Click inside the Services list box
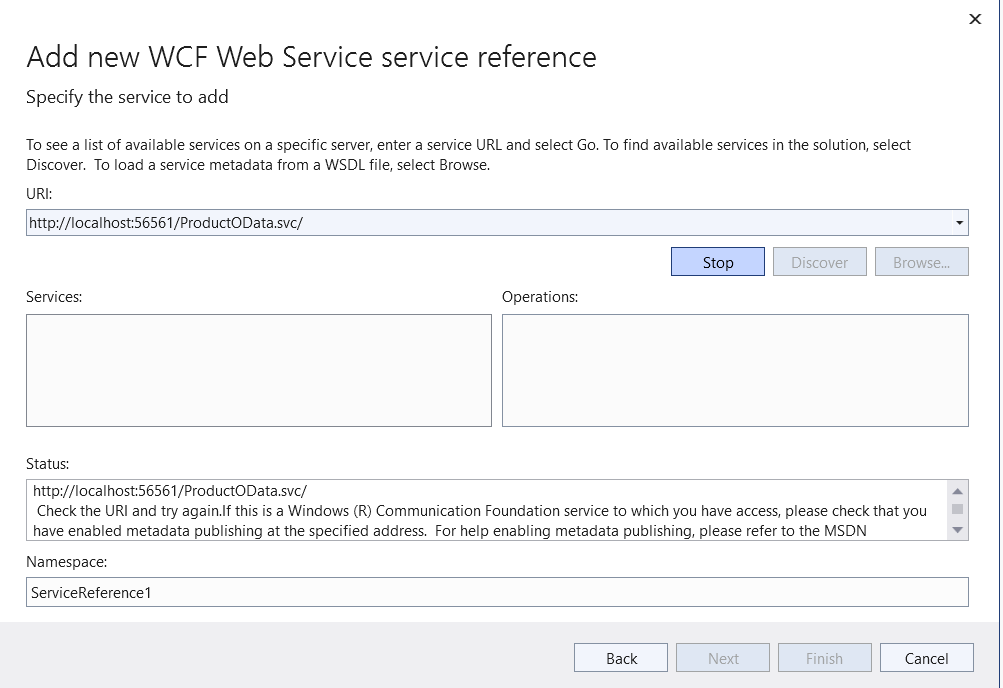This screenshot has width=1003, height=688. [258, 370]
